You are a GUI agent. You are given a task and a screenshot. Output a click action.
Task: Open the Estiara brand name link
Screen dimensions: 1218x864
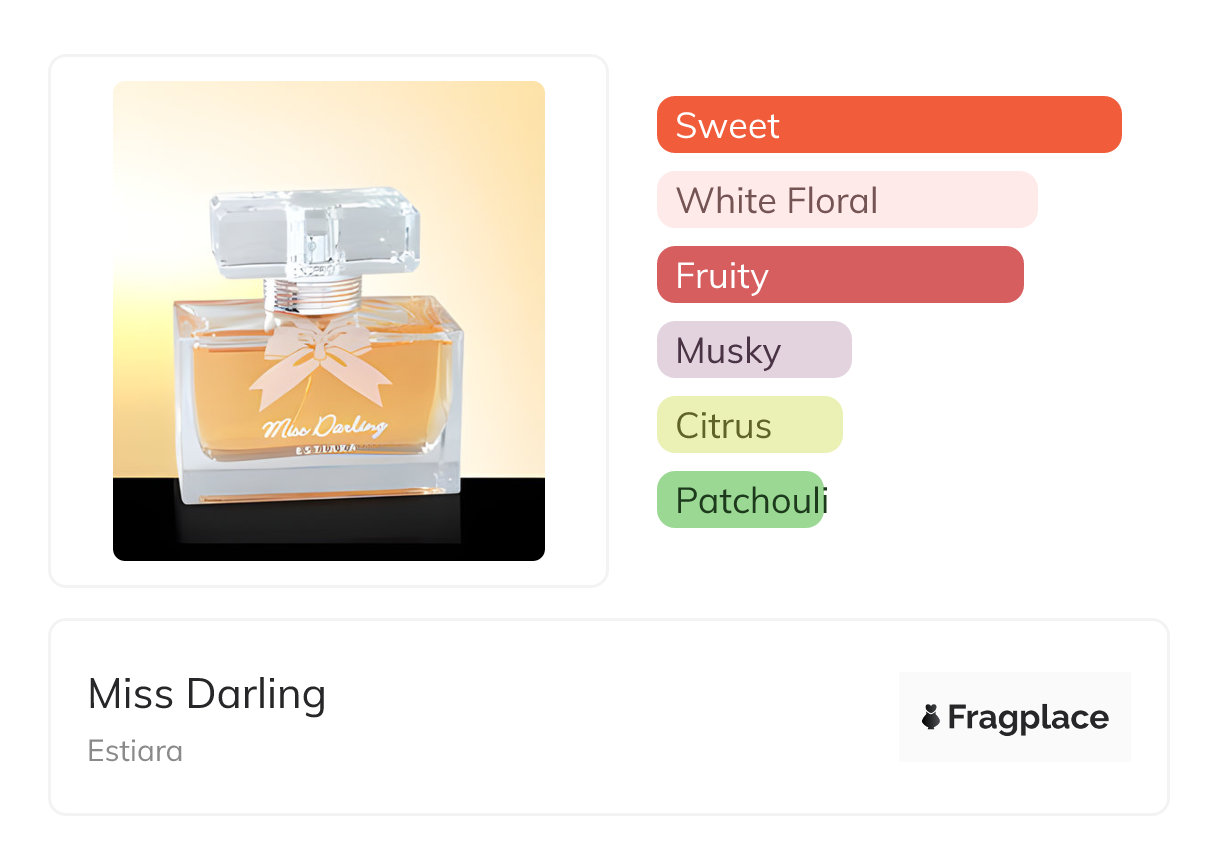click(135, 751)
